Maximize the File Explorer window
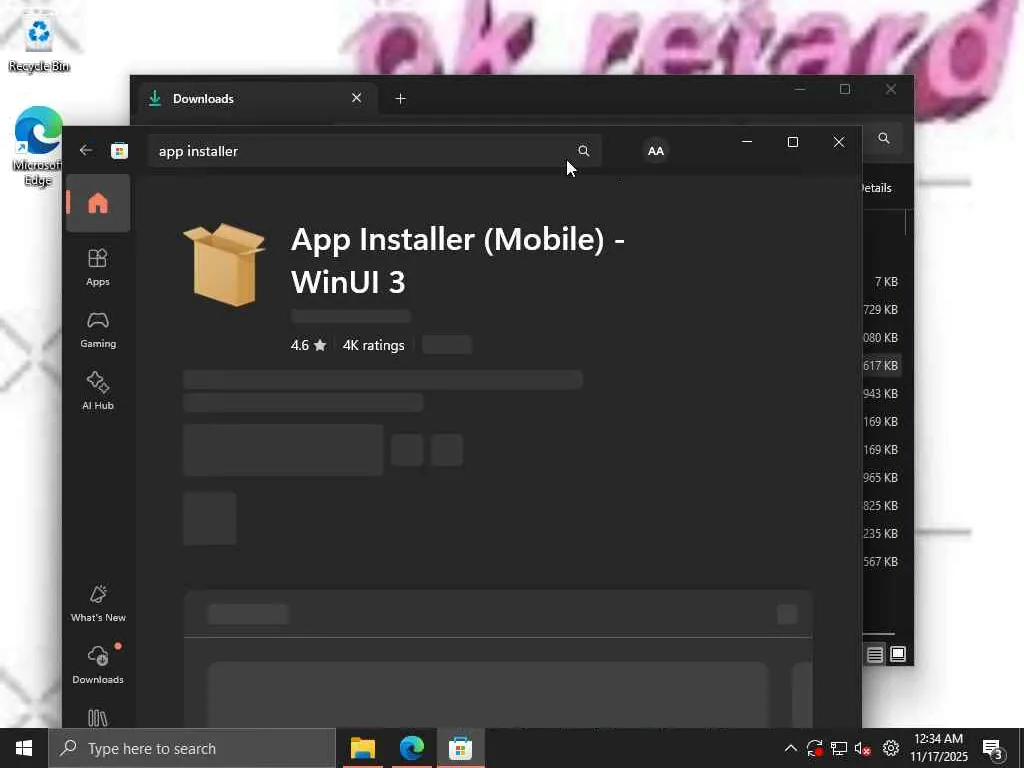This screenshot has height=768, width=1024. click(845, 89)
